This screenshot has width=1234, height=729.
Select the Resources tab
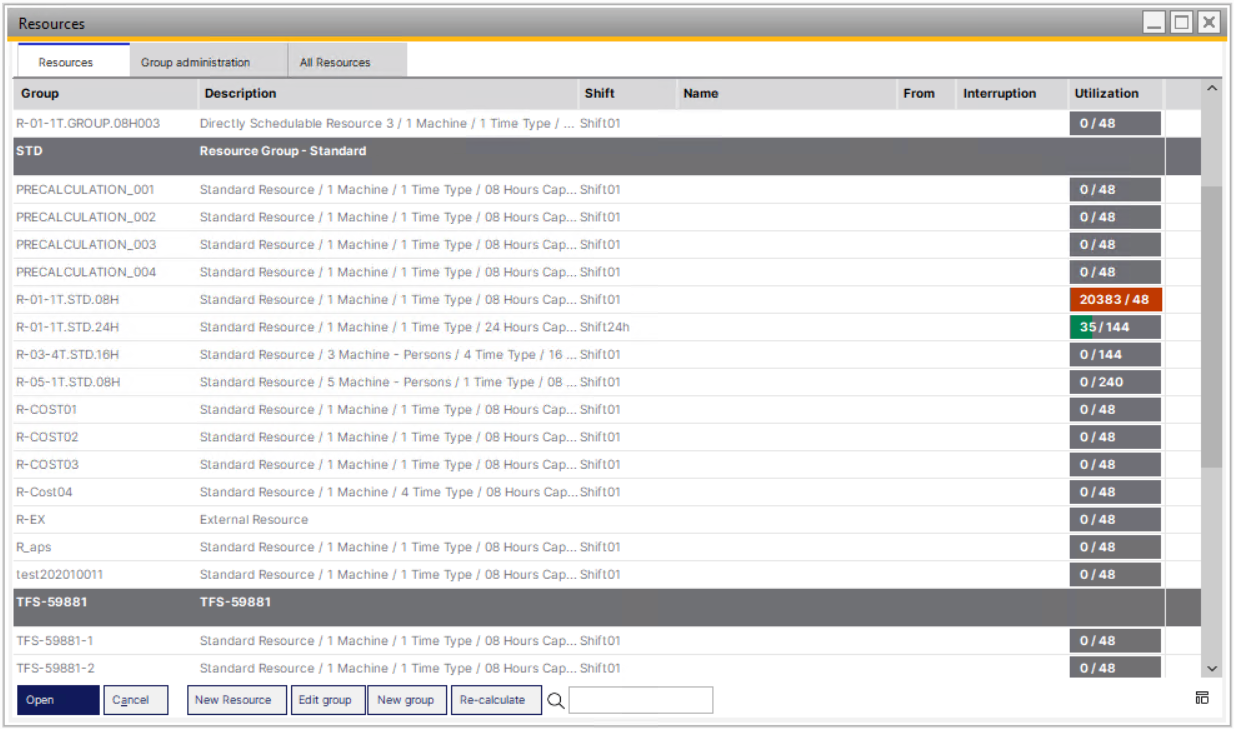tap(66, 62)
